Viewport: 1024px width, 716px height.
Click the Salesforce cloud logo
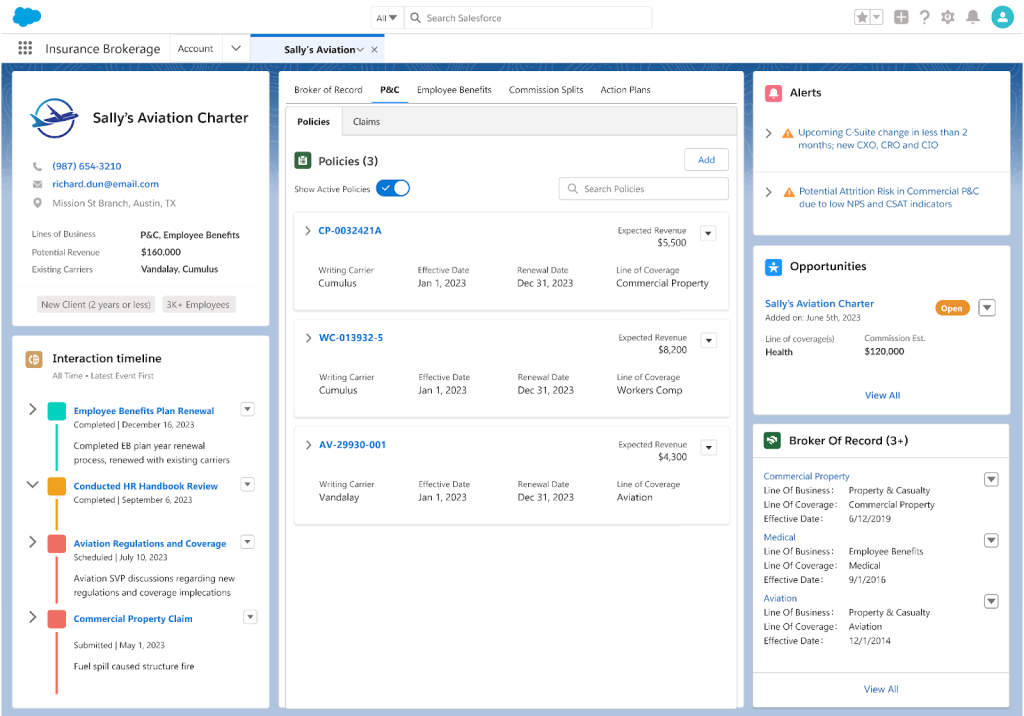[27, 17]
